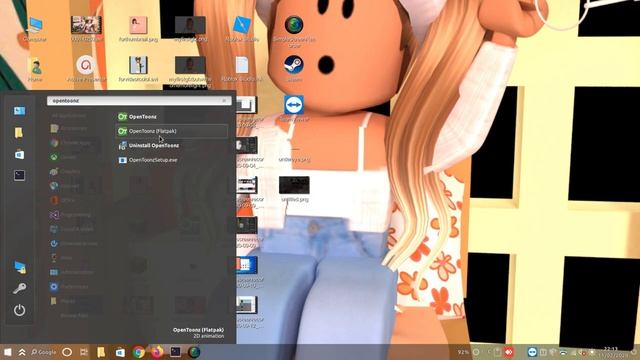
Task: Select the dark untitled png thumbnail
Action: [x=294, y=189]
